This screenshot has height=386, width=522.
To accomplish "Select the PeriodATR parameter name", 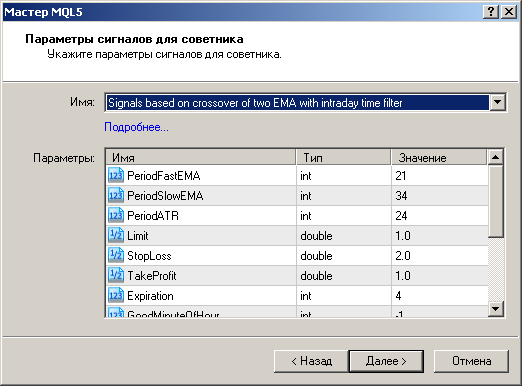I will (153, 216).
